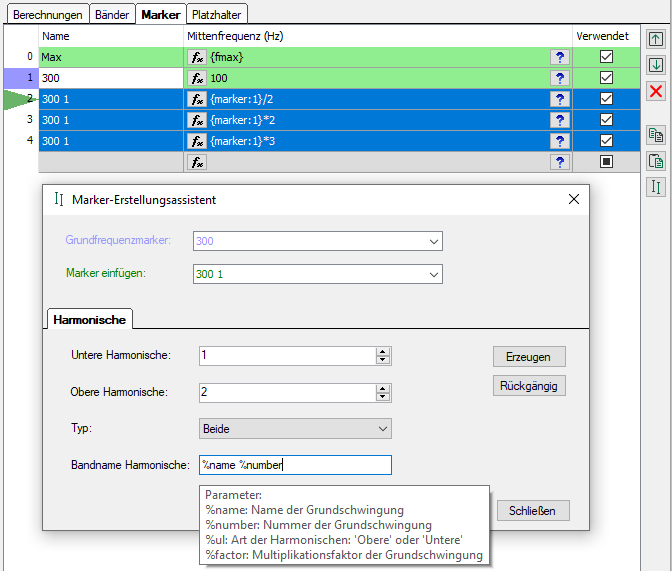Open help for {marker:1}/2 row

click(x=560, y=99)
